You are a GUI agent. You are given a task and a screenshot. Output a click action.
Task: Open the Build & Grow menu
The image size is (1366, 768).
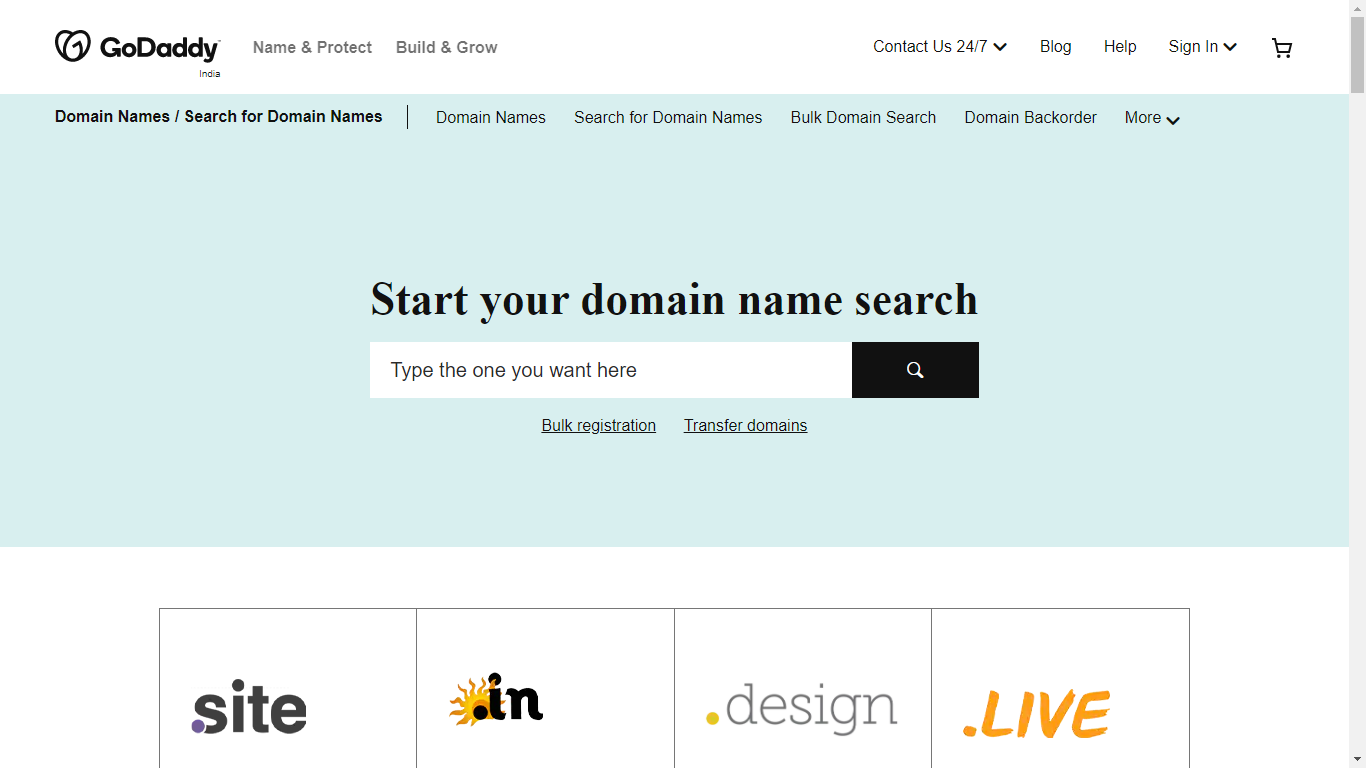pos(446,47)
